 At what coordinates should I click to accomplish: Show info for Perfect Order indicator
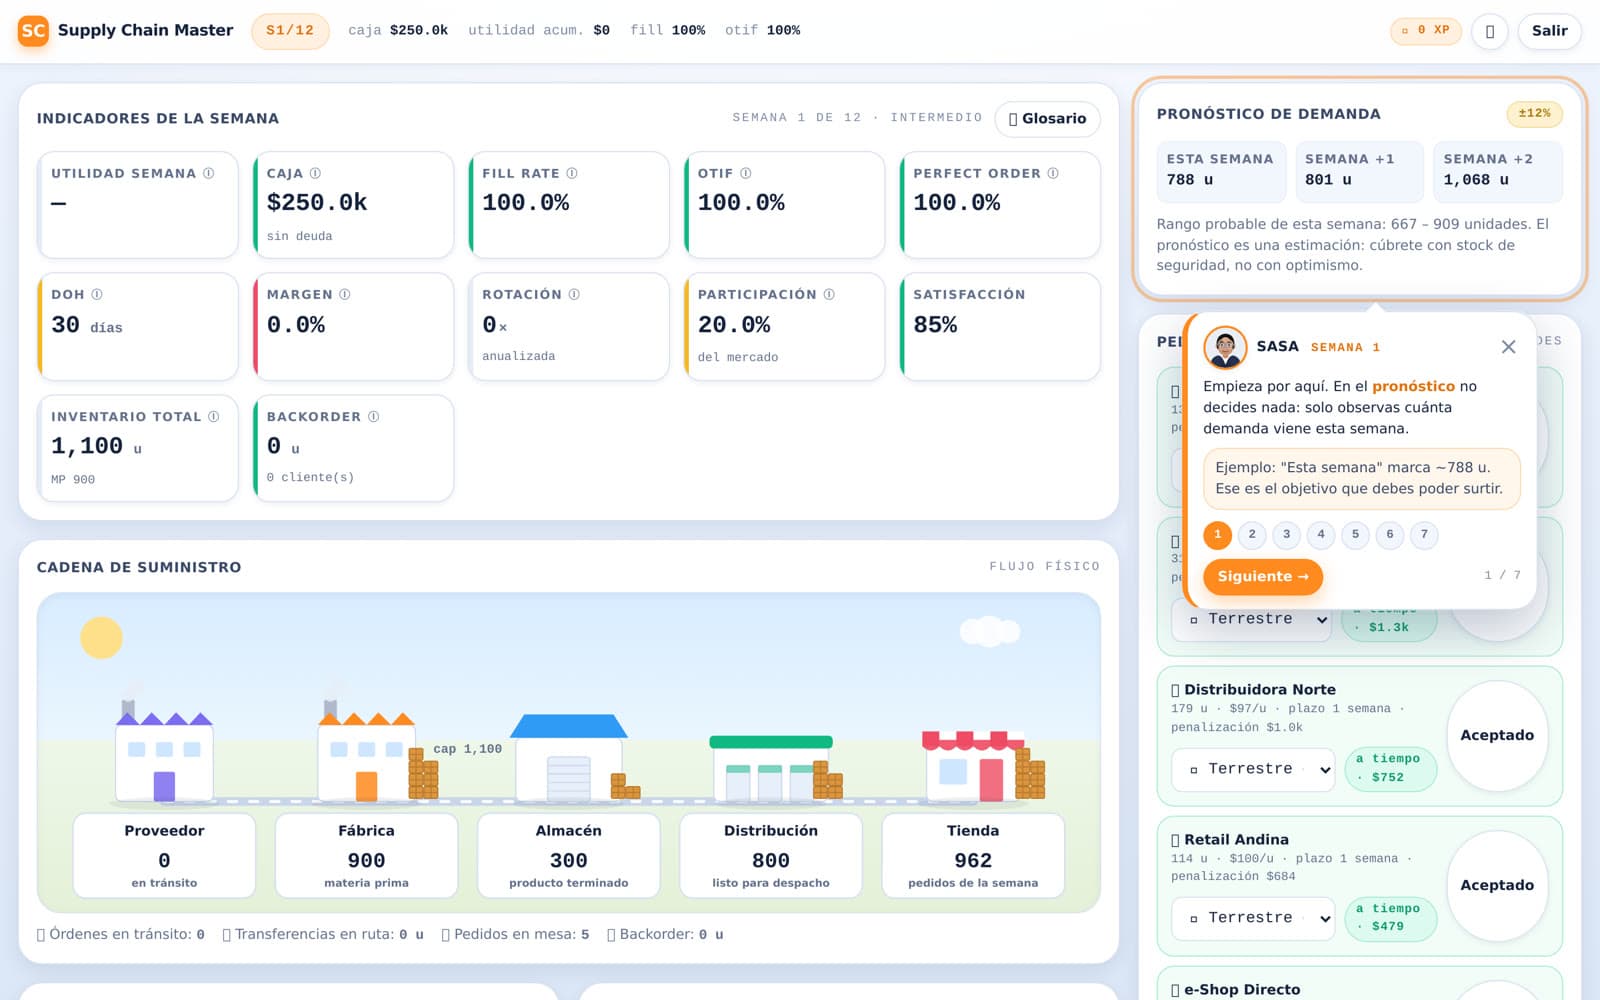[x=1053, y=173]
